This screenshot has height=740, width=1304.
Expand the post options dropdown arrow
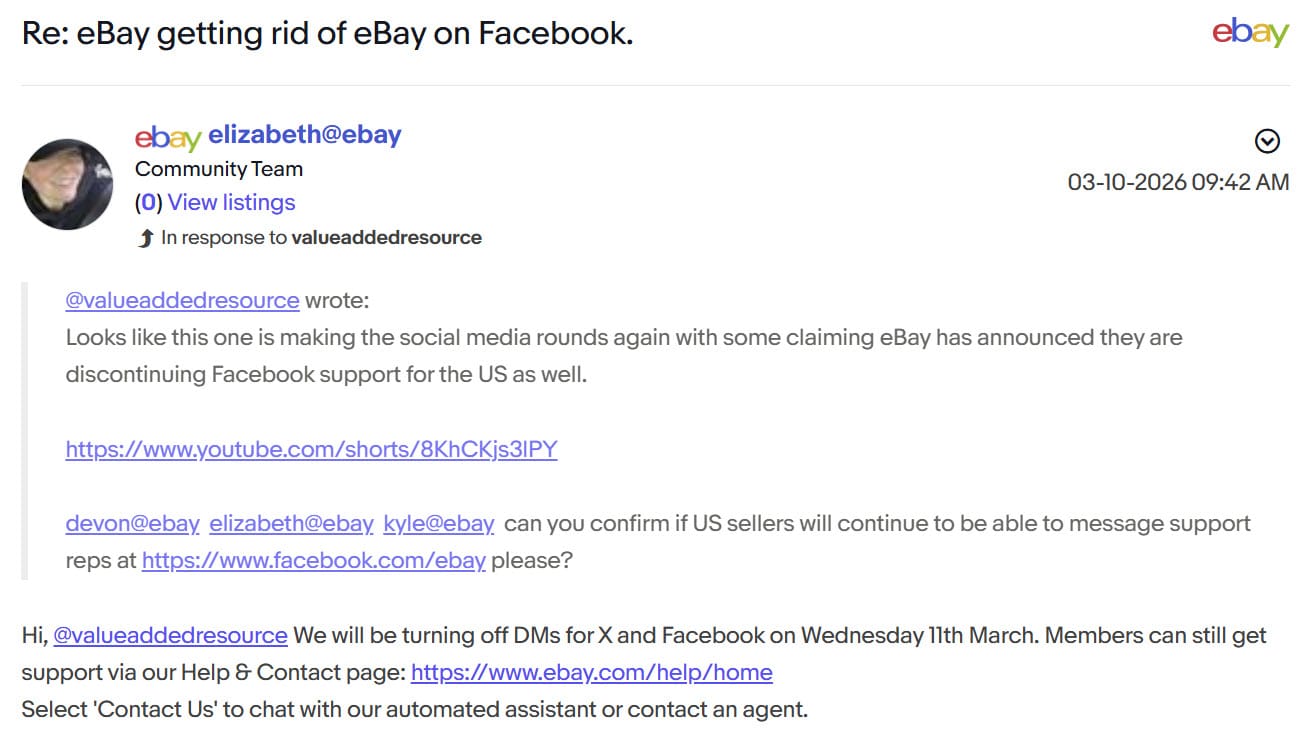(x=1267, y=142)
